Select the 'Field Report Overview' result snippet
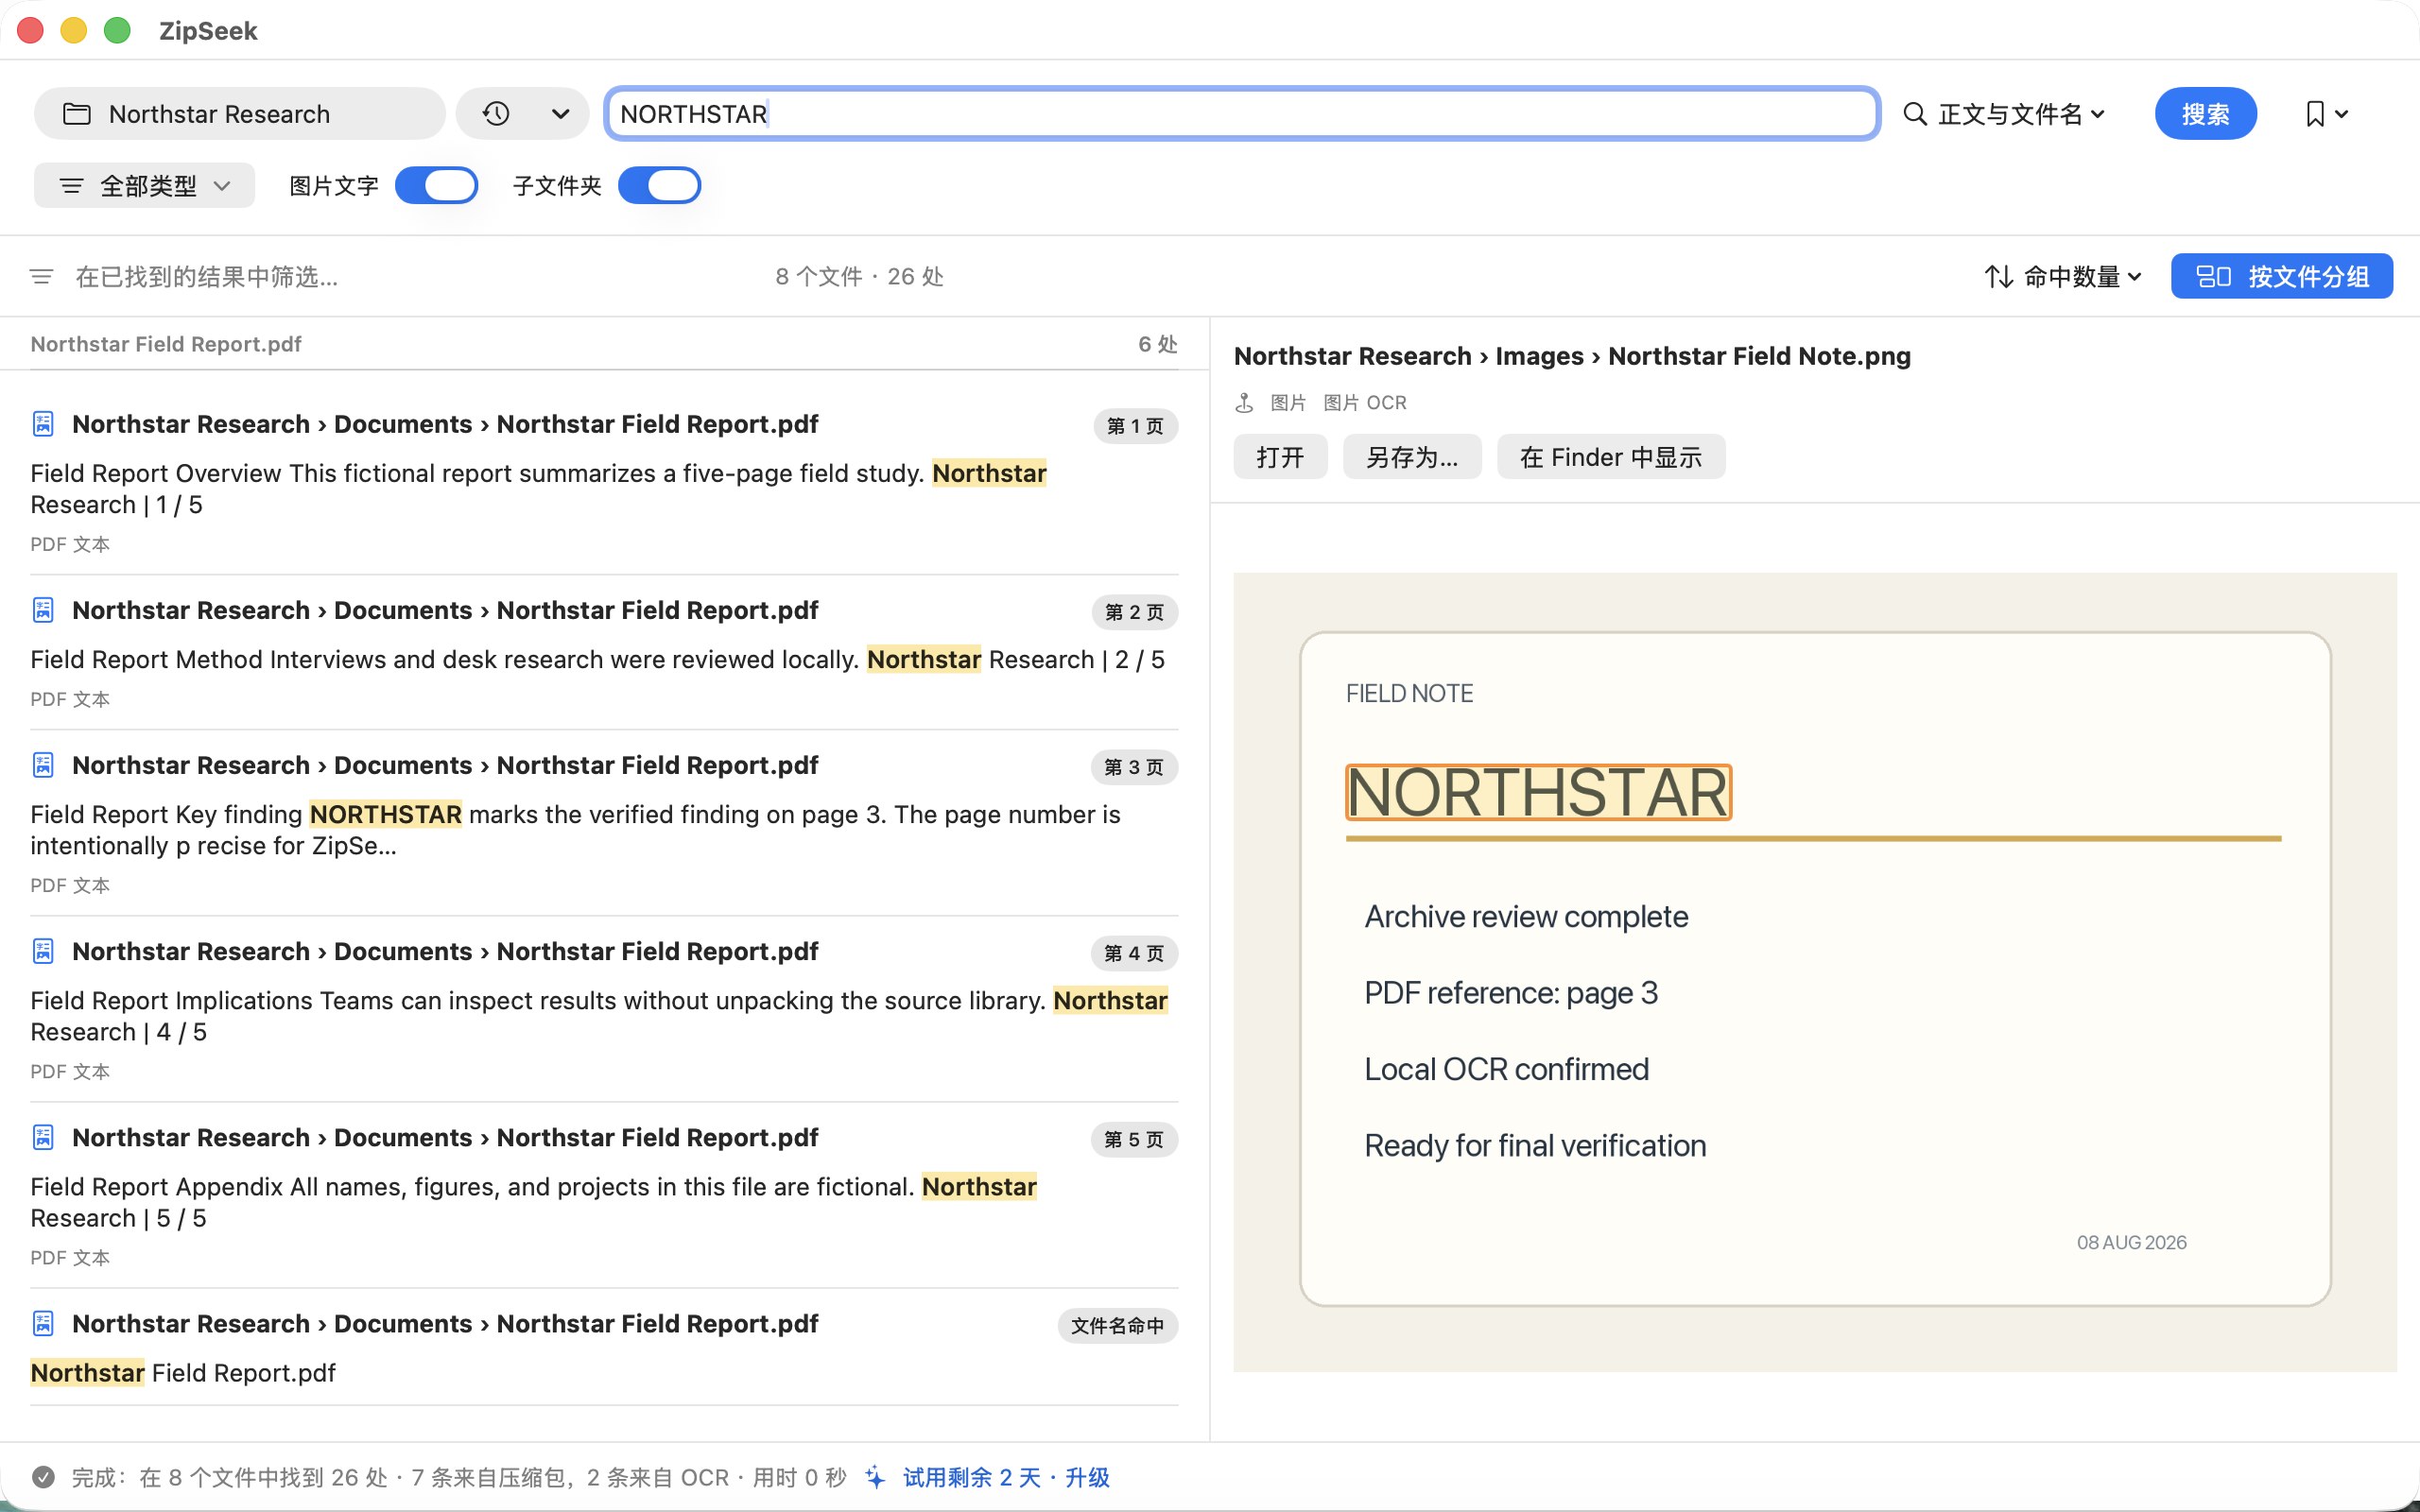This screenshot has width=2420, height=1512. pos(539,489)
